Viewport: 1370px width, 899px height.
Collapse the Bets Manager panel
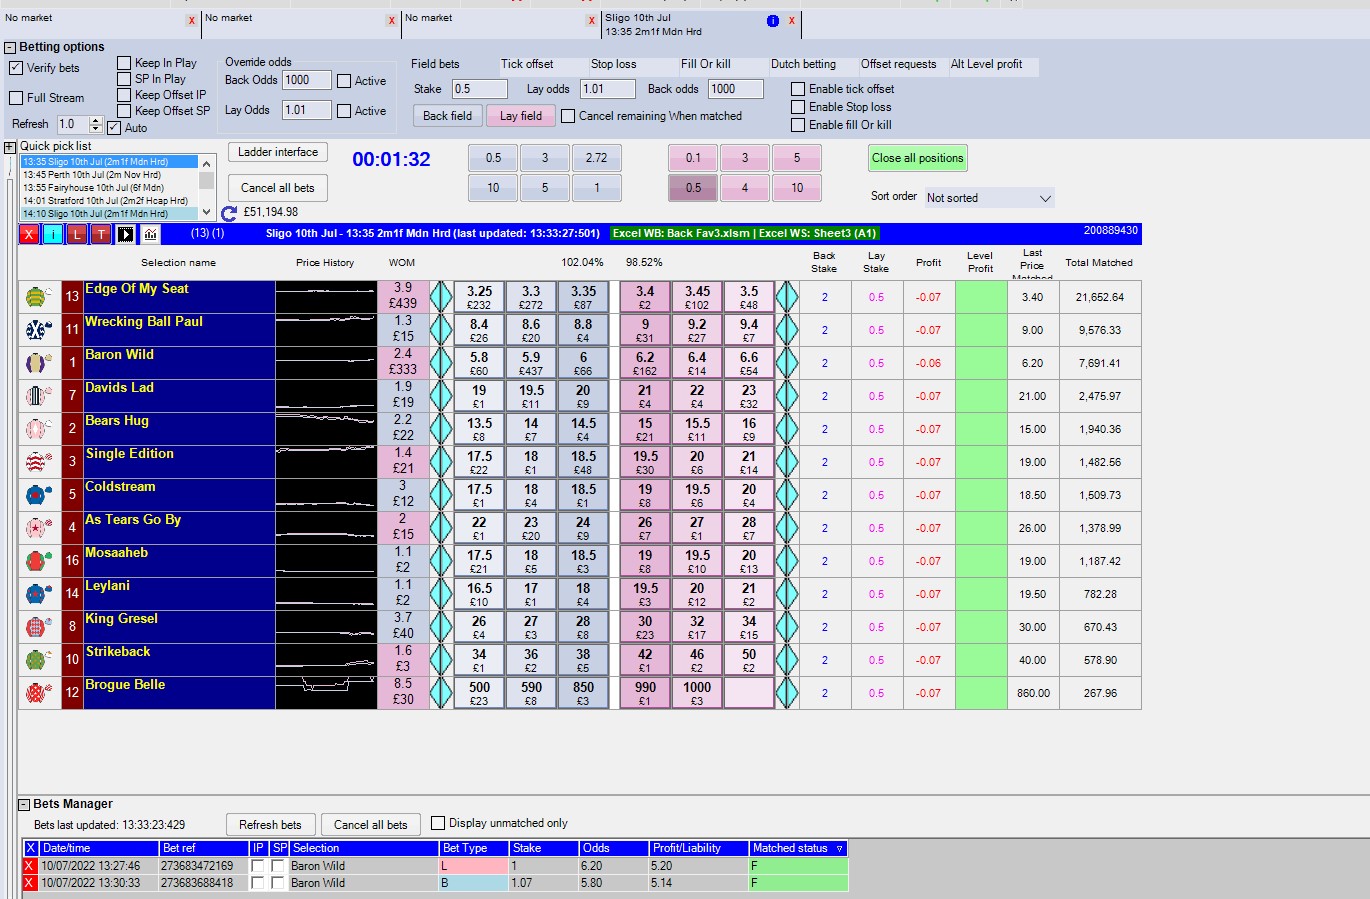[24, 804]
